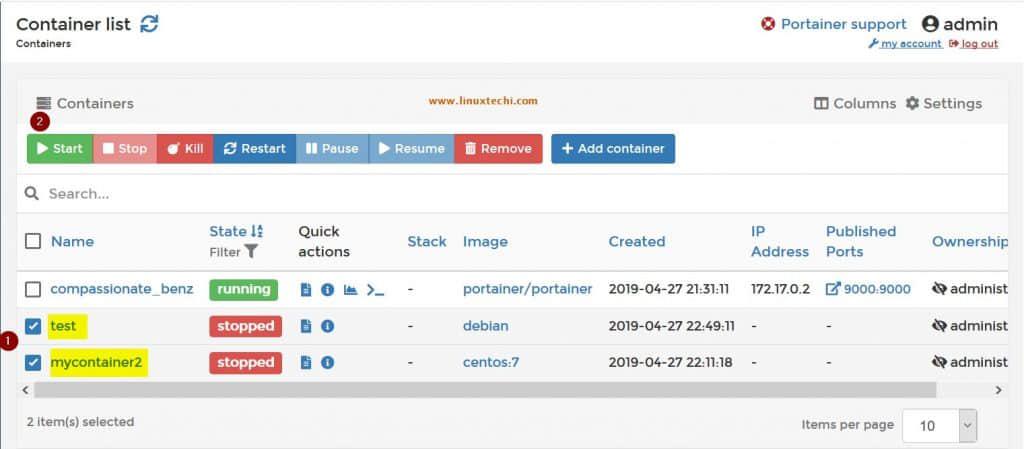Click the refresh icon beside Container list

[149, 24]
